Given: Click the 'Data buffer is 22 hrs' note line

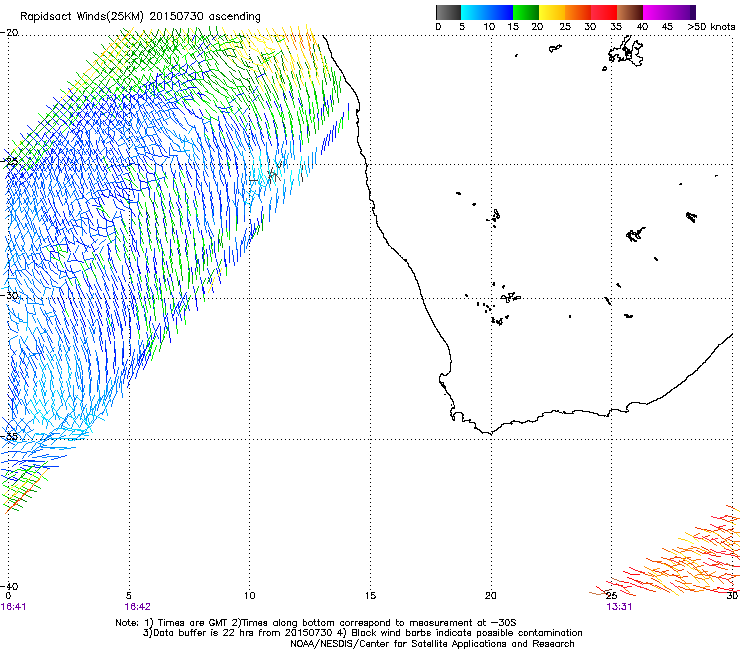Looking at the screenshot, I should pyautogui.click(x=362, y=633).
